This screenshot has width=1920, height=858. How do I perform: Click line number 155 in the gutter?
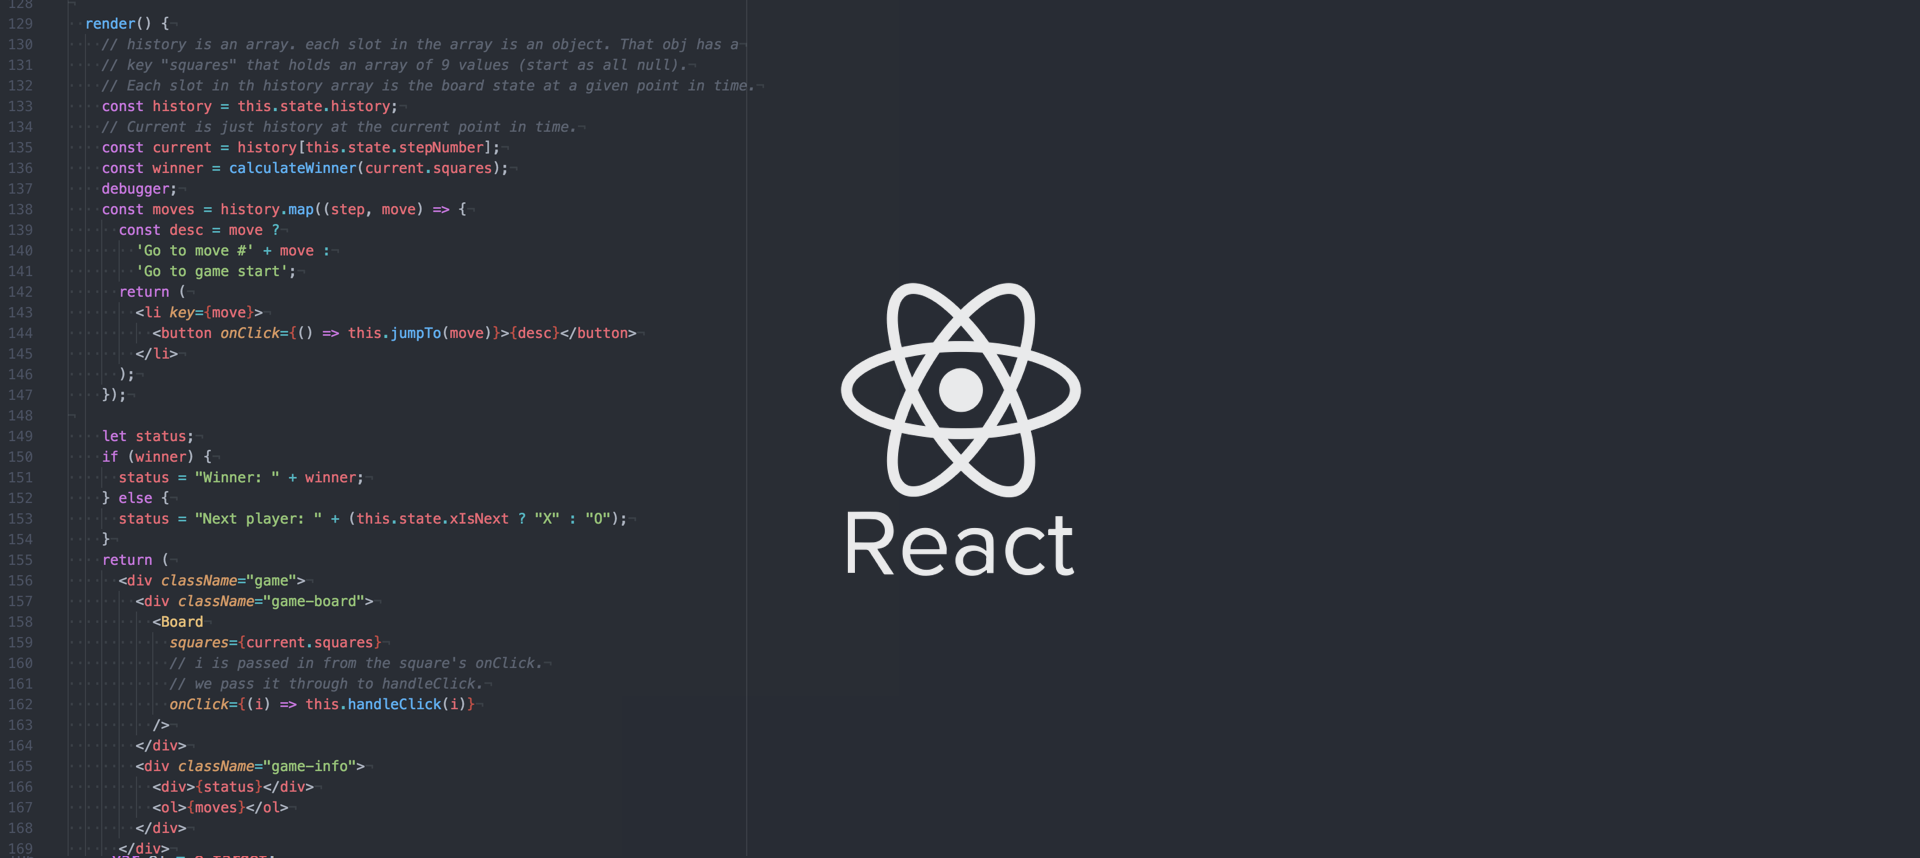coord(20,560)
